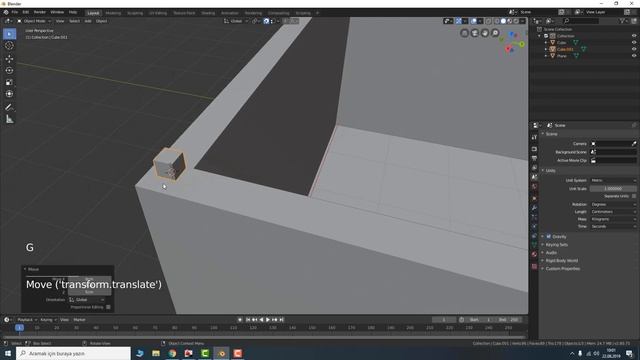This screenshot has width=640, height=360.
Task: Open the Render menu
Action: (40, 12)
